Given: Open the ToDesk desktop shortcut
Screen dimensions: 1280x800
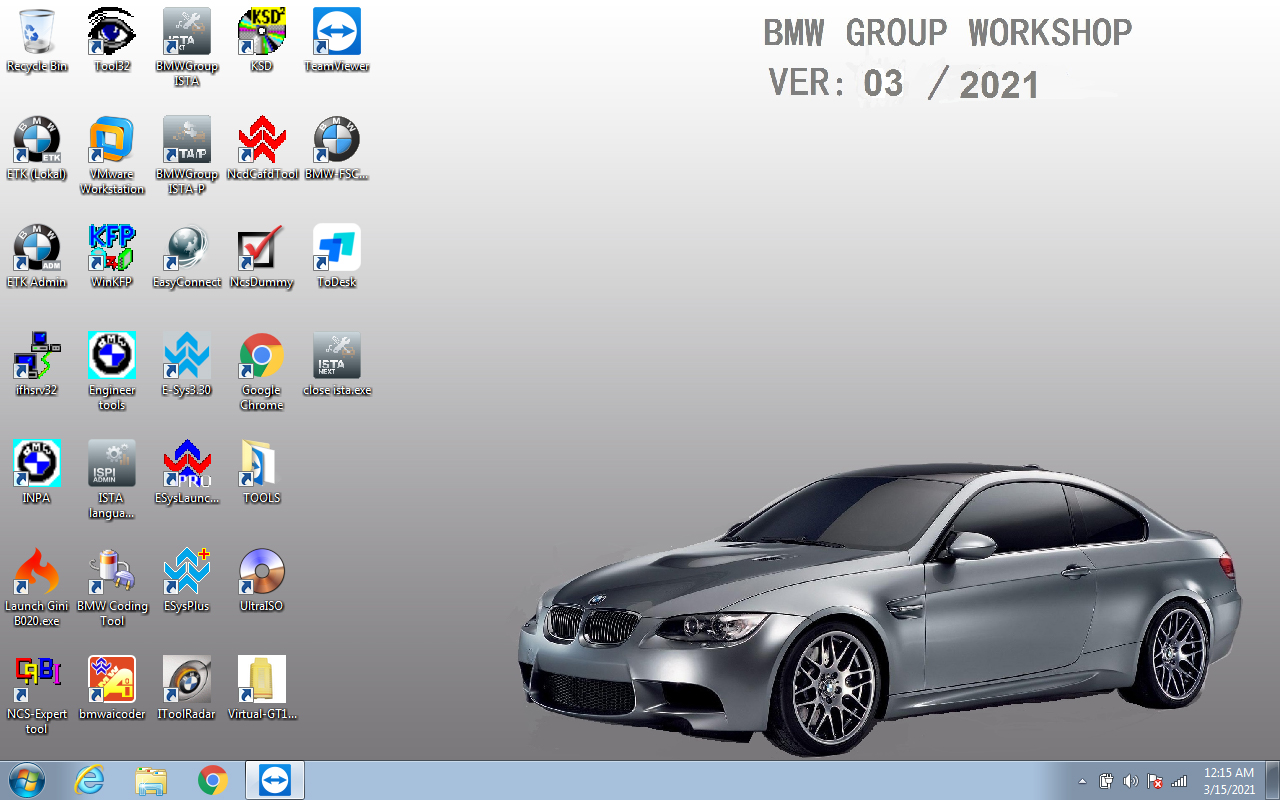Looking at the screenshot, I should (x=337, y=256).
